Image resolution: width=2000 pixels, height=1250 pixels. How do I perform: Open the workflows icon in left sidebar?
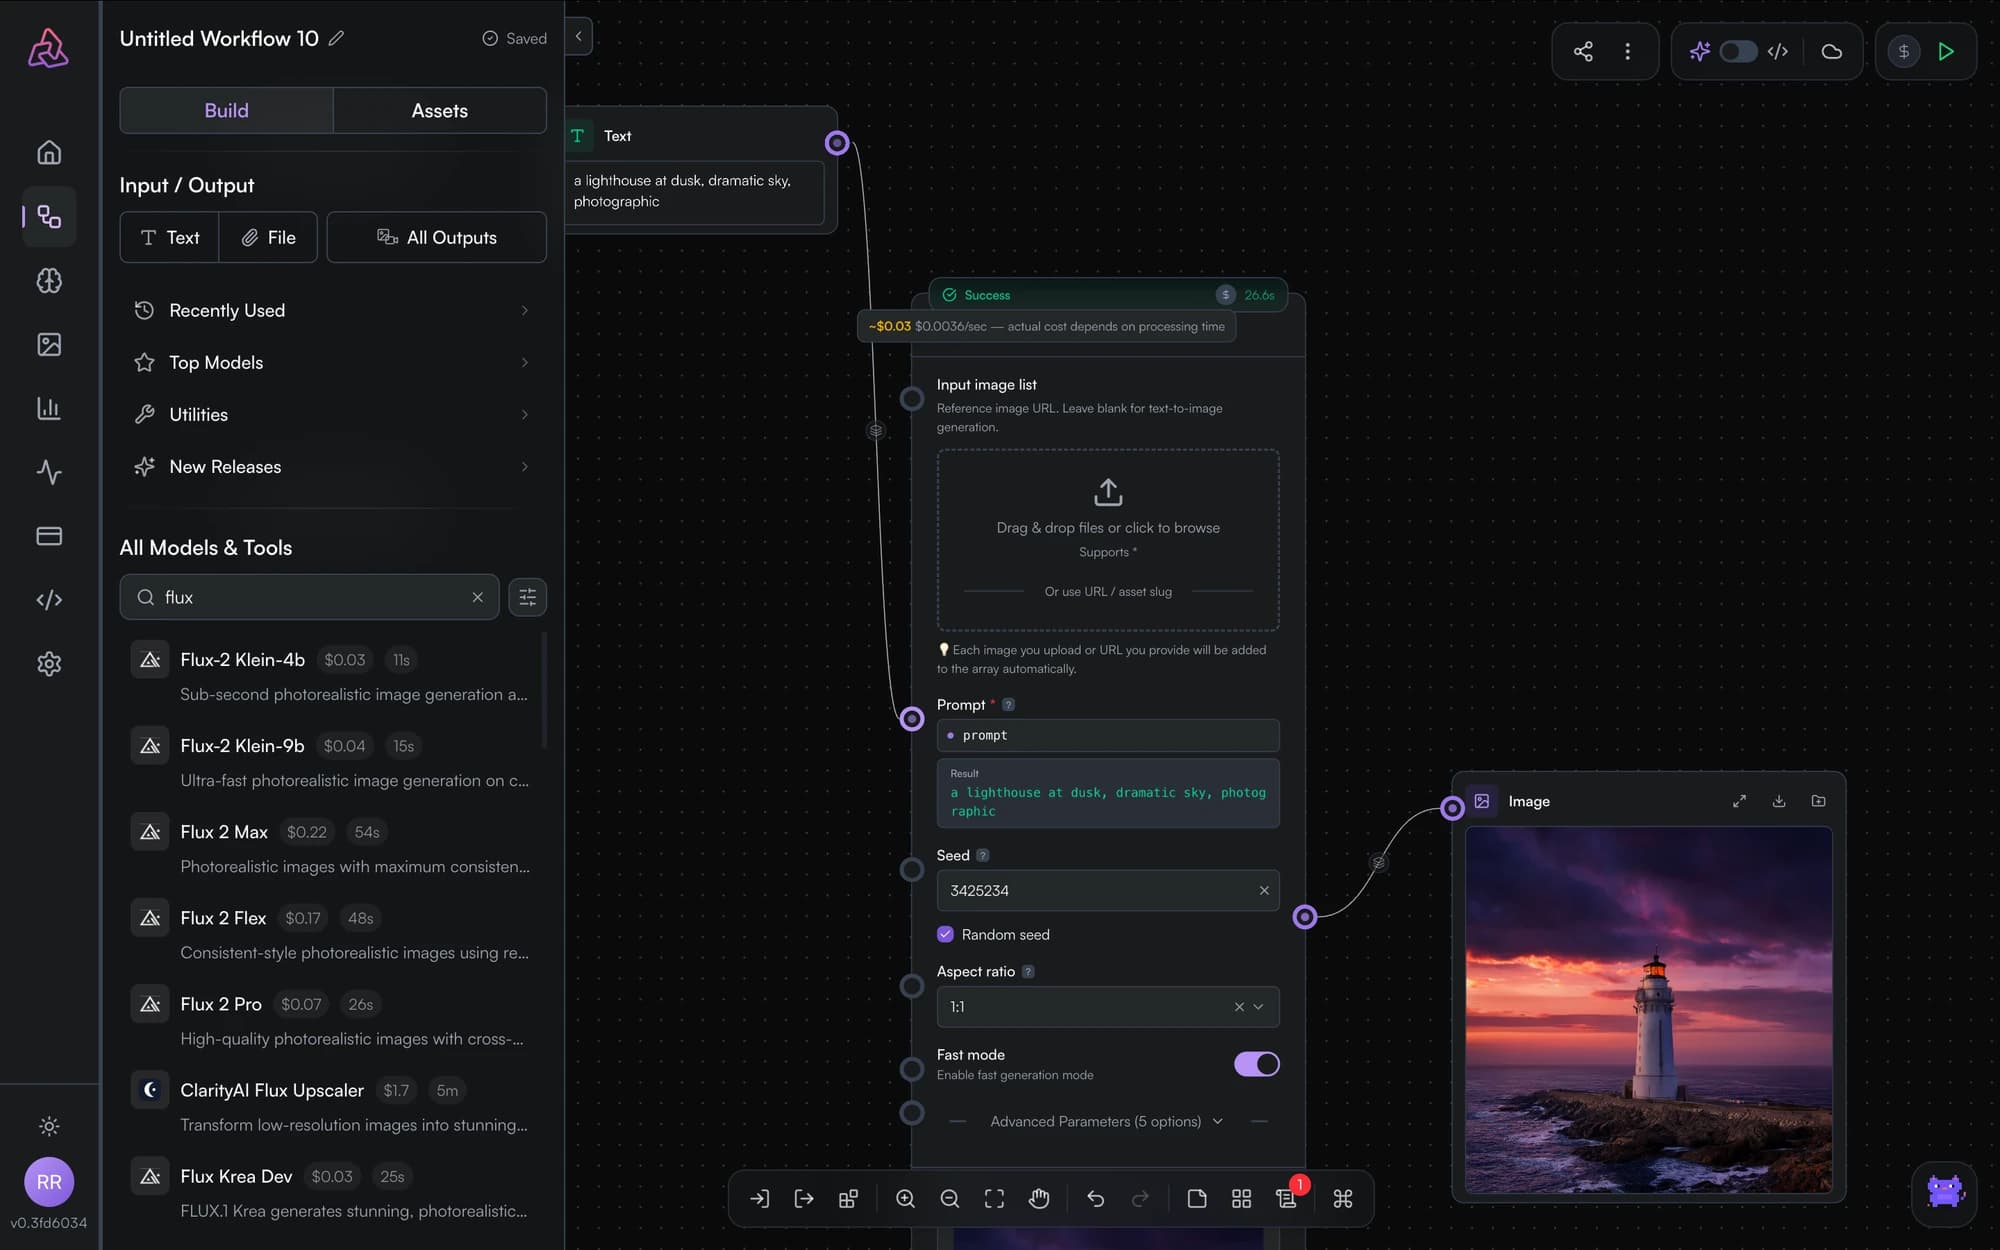coord(49,216)
